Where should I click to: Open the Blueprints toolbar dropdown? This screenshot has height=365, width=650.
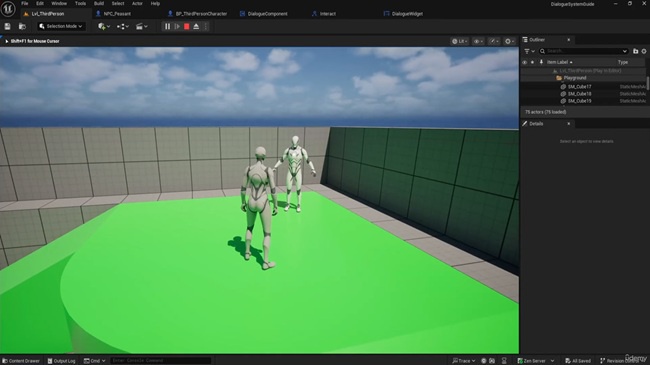pos(123,27)
